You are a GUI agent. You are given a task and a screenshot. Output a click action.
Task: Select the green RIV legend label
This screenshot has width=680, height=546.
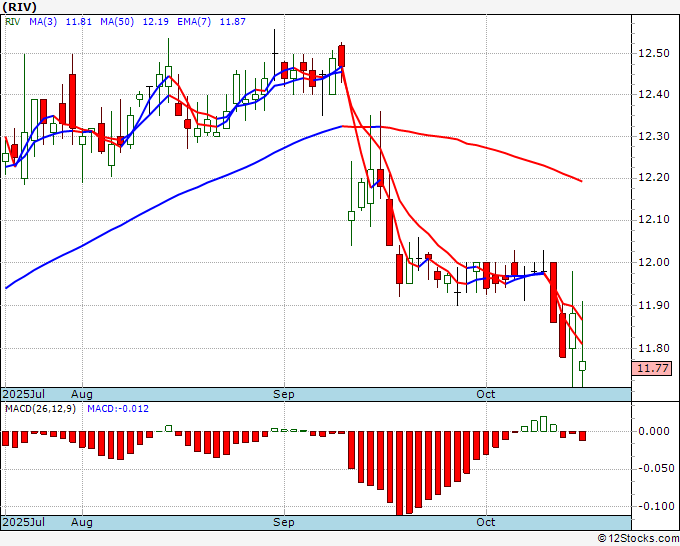point(13,21)
